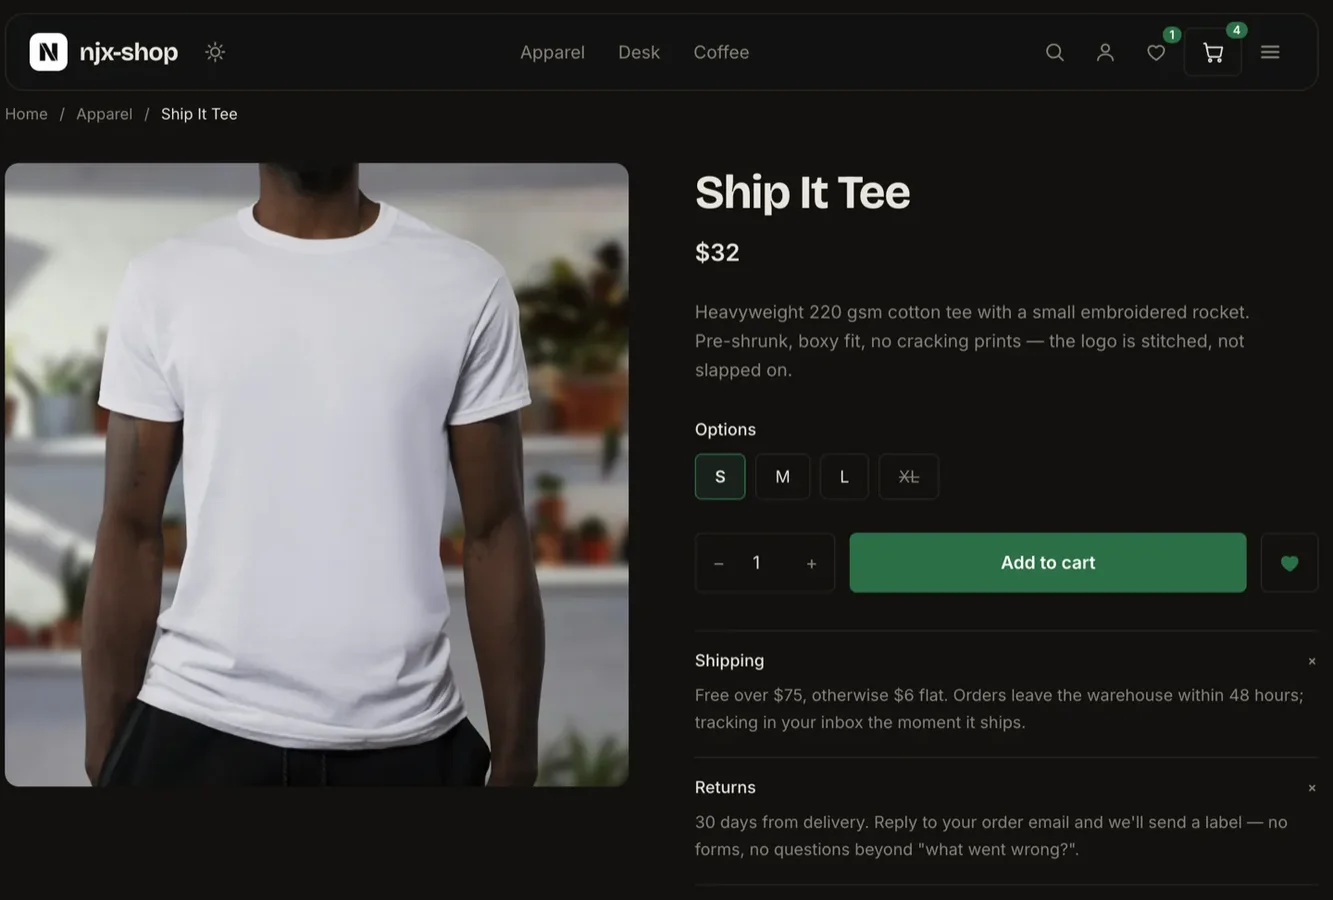Open wishlist heart icon in header
The width and height of the screenshot is (1333, 900).
pos(1156,52)
